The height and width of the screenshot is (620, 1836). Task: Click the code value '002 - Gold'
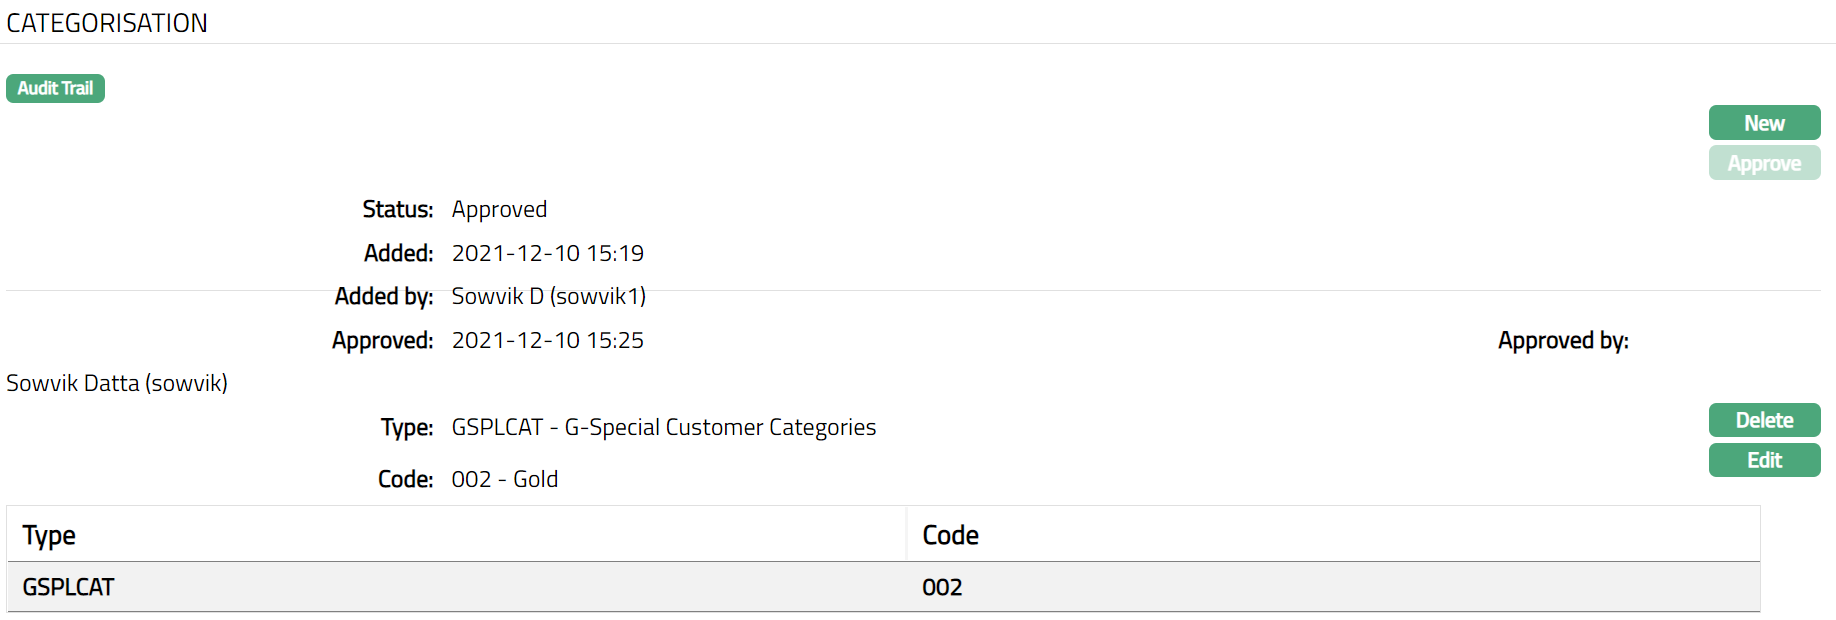[504, 479]
